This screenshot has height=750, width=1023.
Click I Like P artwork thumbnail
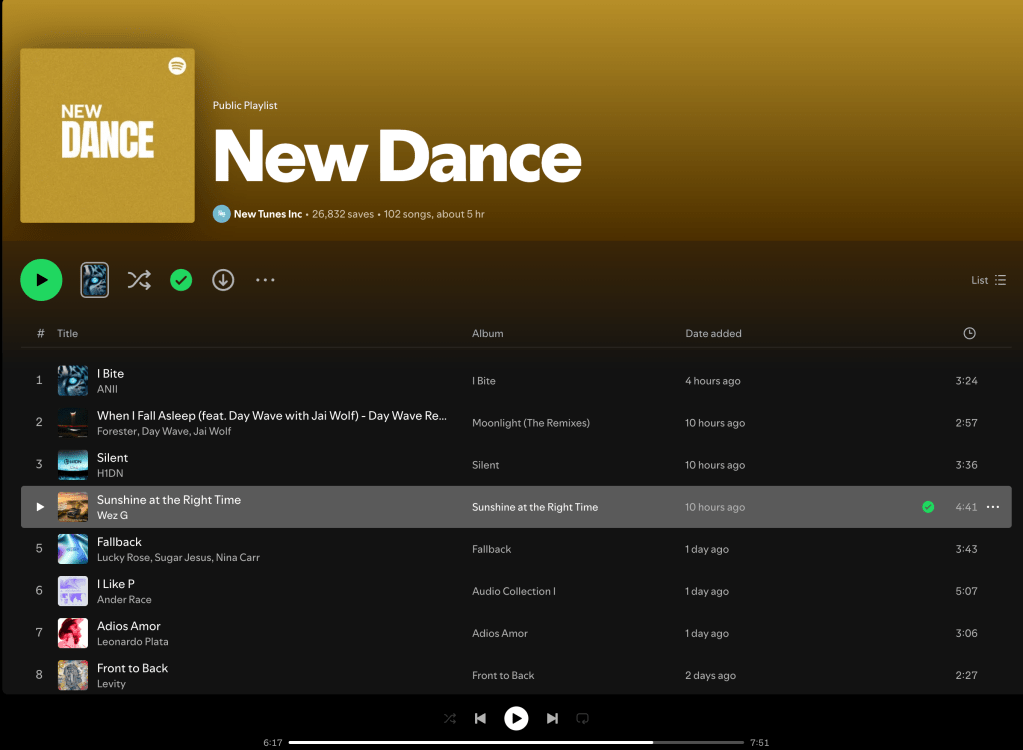72,591
